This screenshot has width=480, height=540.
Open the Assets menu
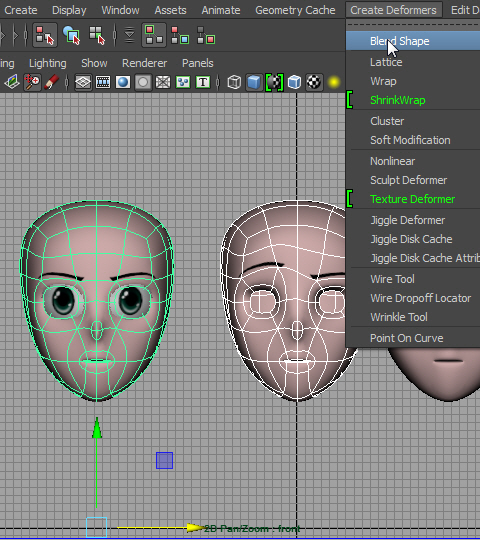click(170, 10)
